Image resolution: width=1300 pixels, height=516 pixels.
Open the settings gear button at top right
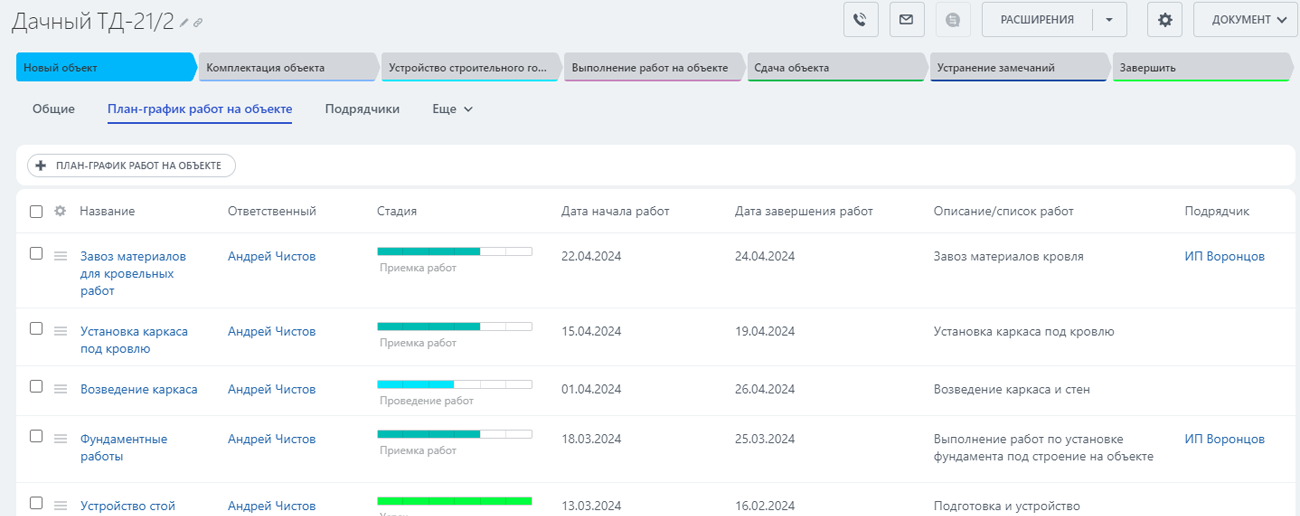pyautogui.click(x=1164, y=20)
